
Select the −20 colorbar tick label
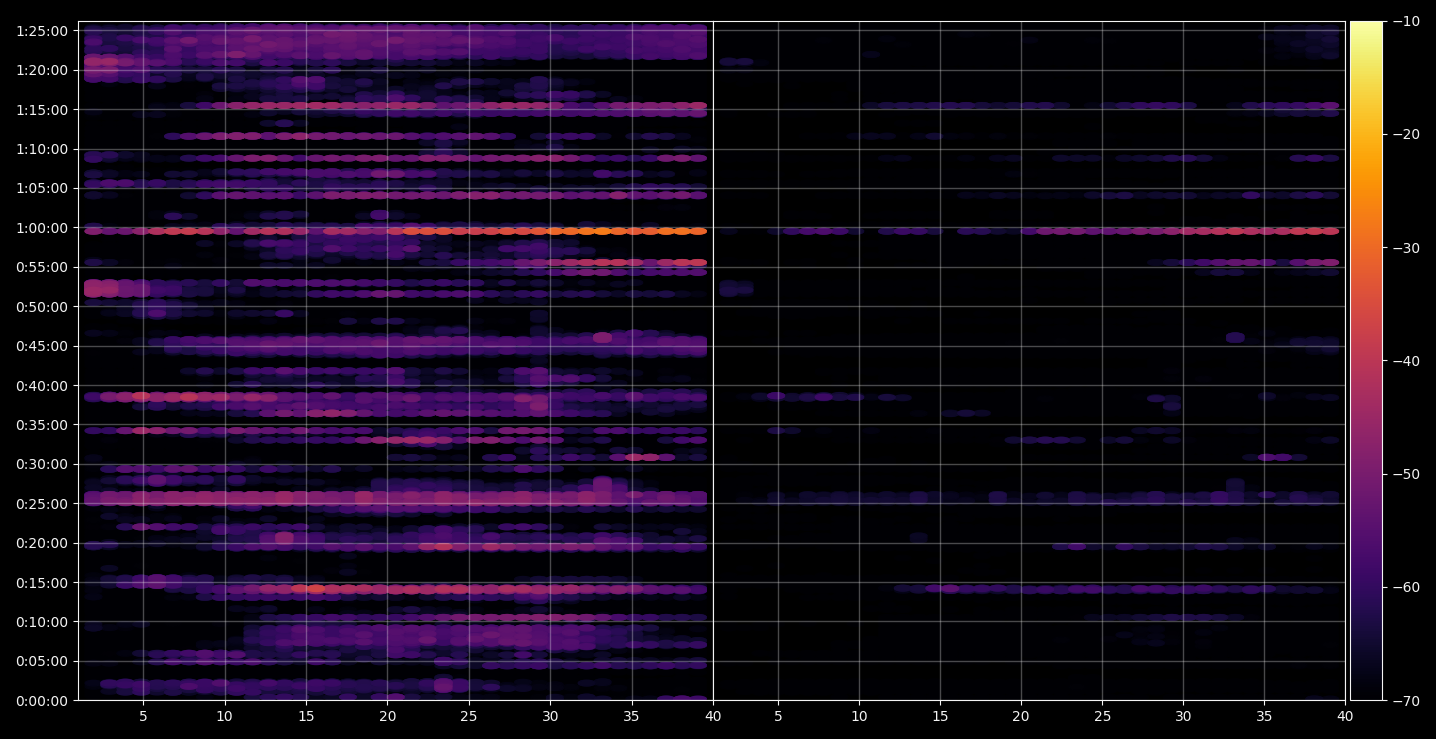click(1405, 134)
